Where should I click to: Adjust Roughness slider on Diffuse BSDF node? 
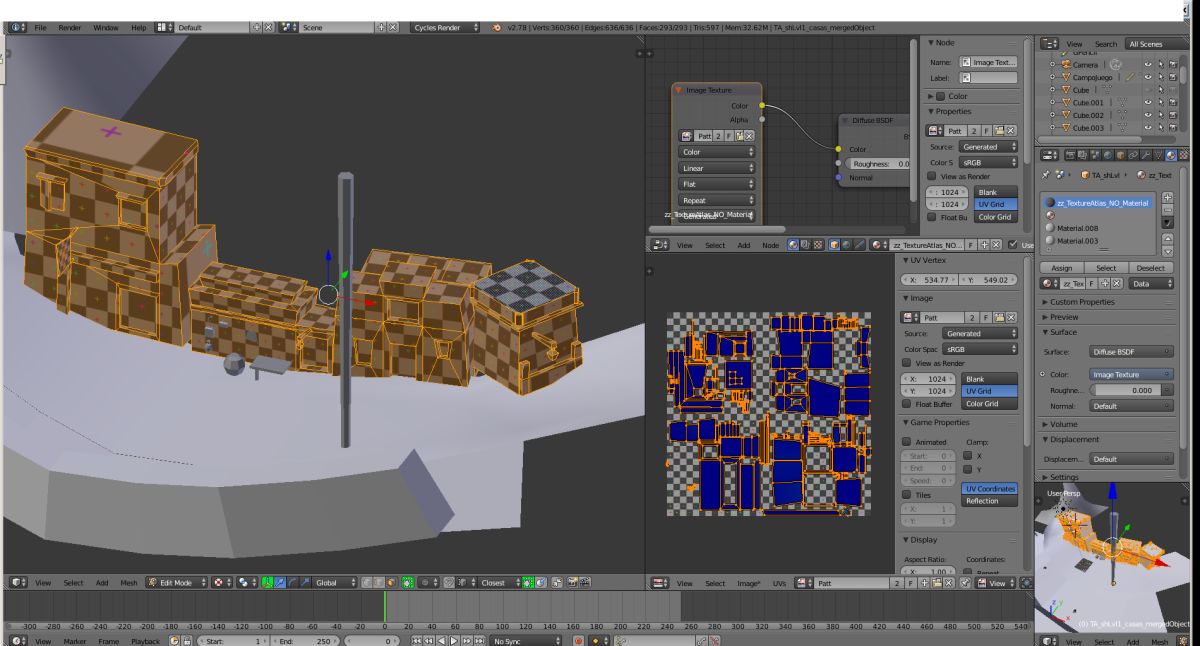point(879,163)
